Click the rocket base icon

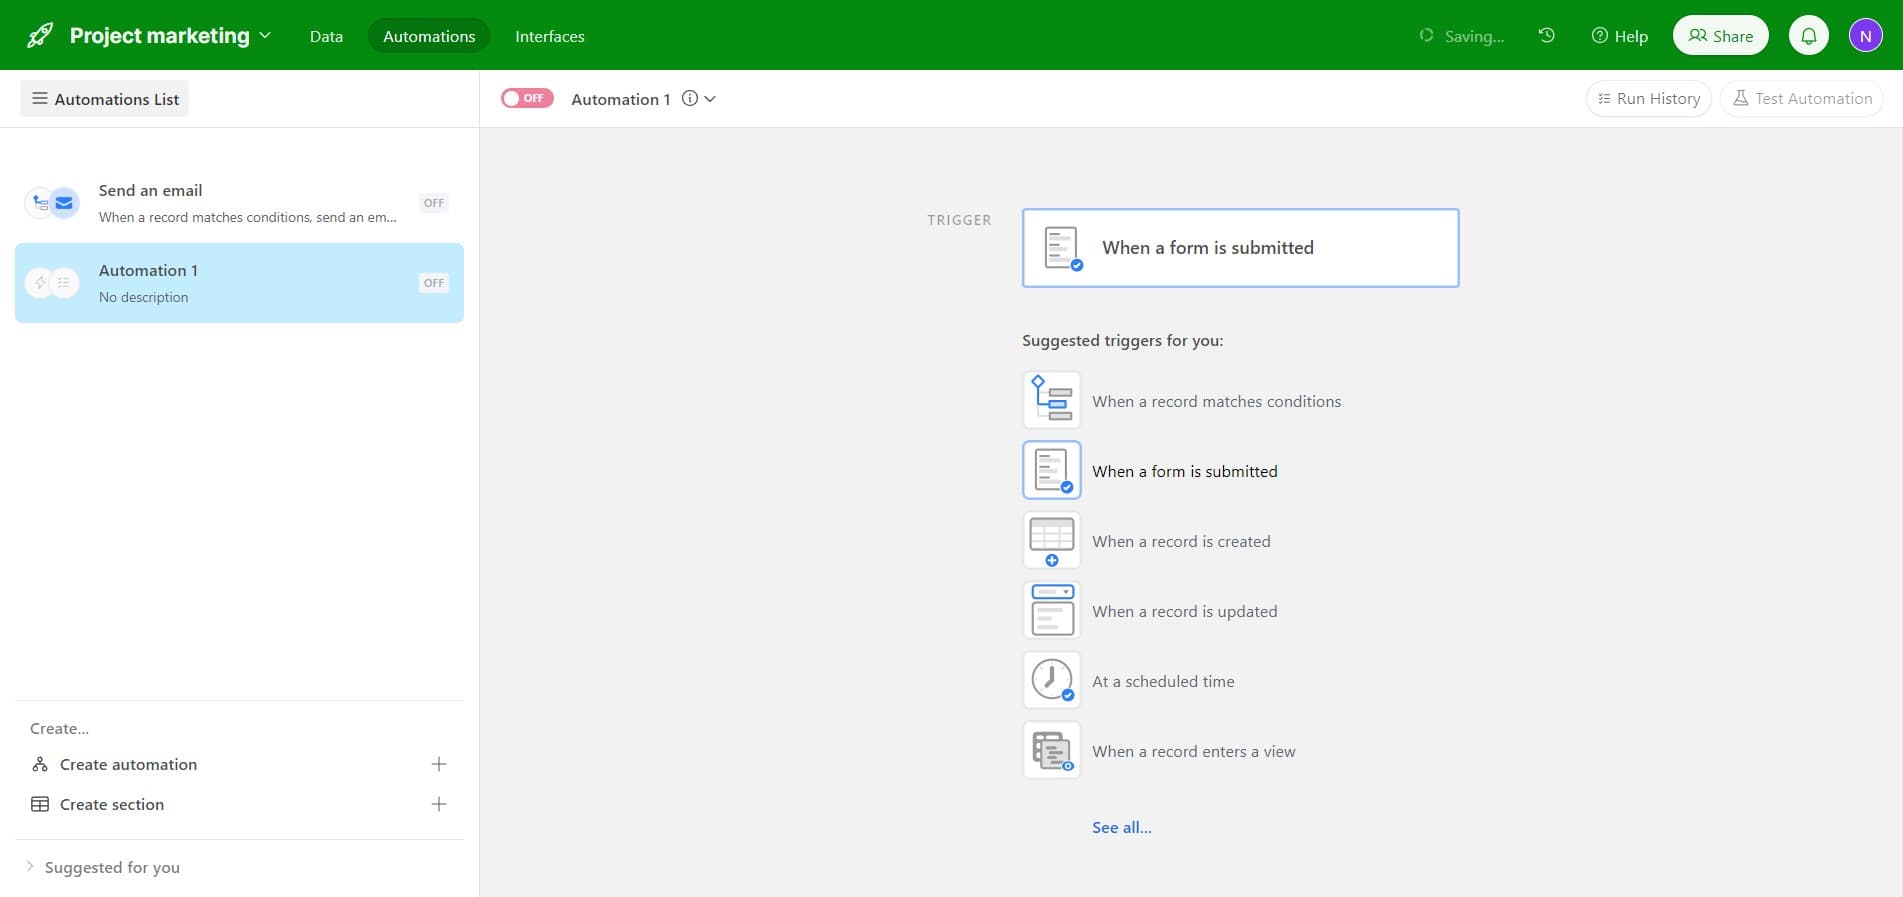tap(40, 36)
